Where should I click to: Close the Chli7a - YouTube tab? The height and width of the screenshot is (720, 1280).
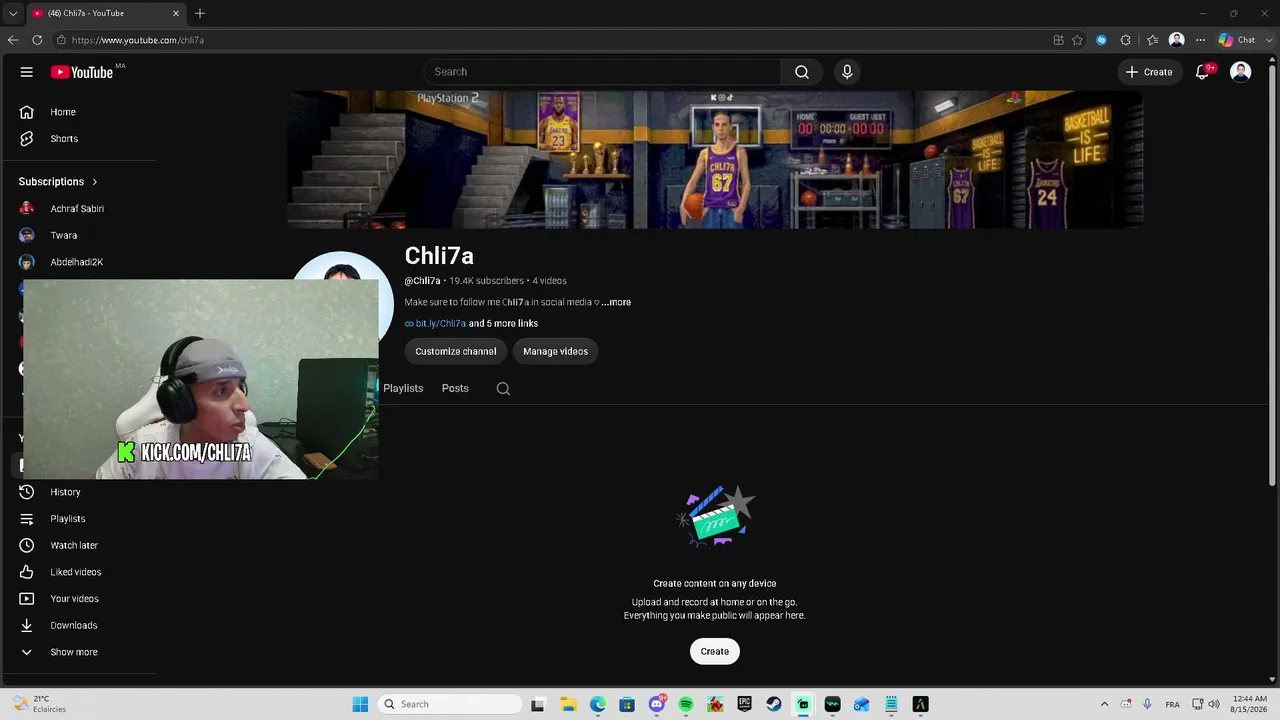pyautogui.click(x=176, y=13)
